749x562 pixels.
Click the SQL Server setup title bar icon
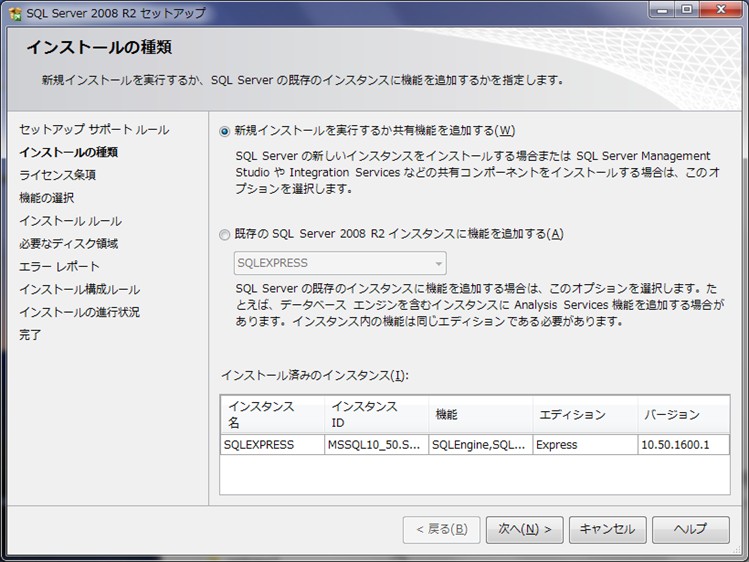(x=15, y=13)
